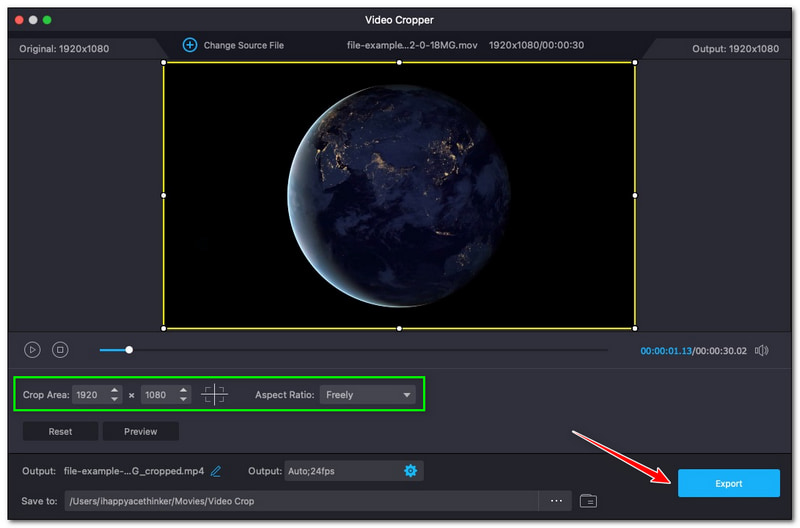
Task: Click the bottom-center crop handle
Action: coord(399,329)
